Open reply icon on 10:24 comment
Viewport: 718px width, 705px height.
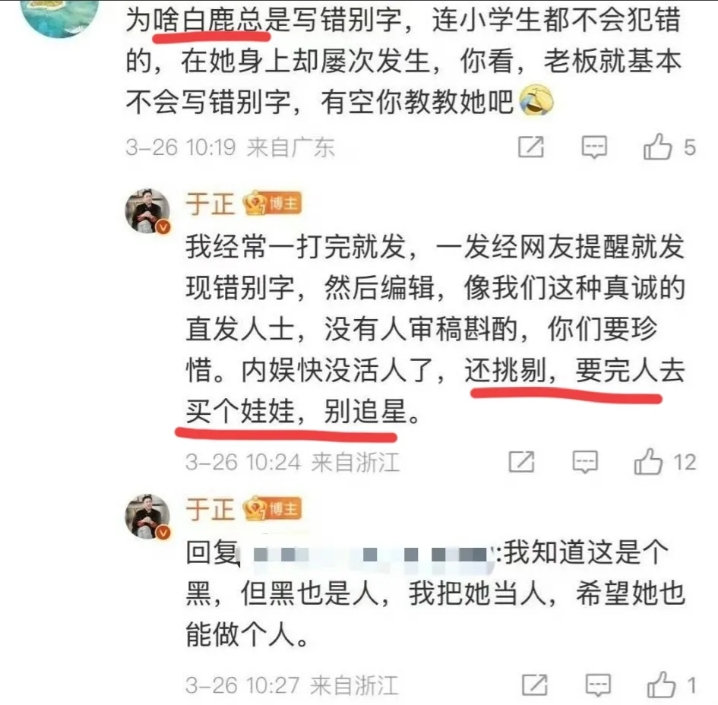(585, 461)
